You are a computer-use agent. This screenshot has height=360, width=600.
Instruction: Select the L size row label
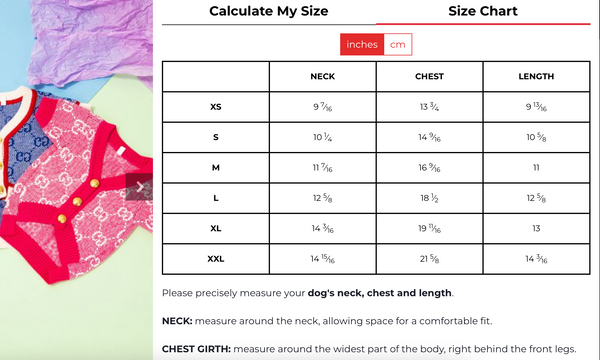216,198
